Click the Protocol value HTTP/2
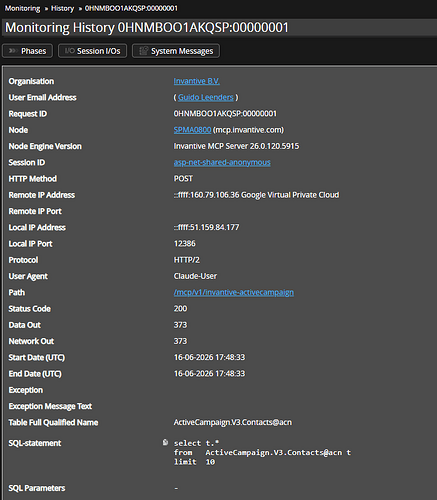Screen dimensions: 437x500 click(x=187, y=260)
